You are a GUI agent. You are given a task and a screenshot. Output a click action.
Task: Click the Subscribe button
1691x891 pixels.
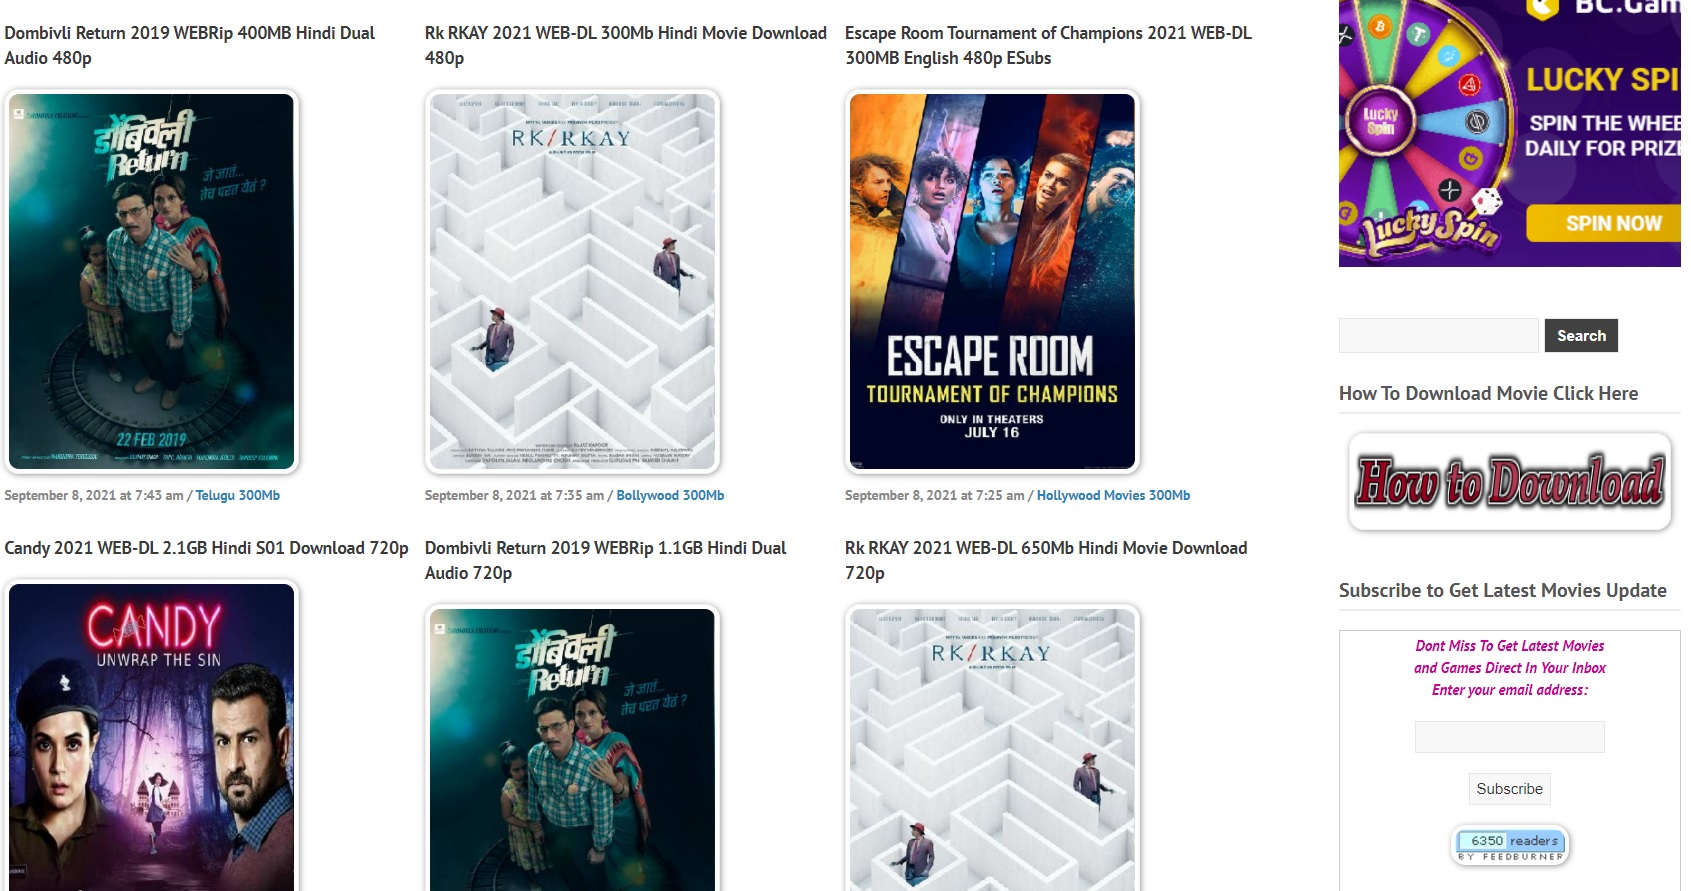(x=1509, y=789)
